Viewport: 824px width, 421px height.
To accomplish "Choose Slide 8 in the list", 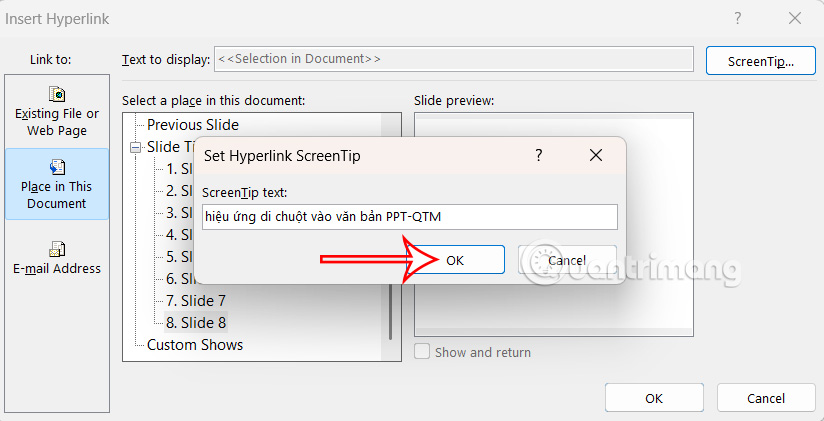I will [x=196, y=322].
